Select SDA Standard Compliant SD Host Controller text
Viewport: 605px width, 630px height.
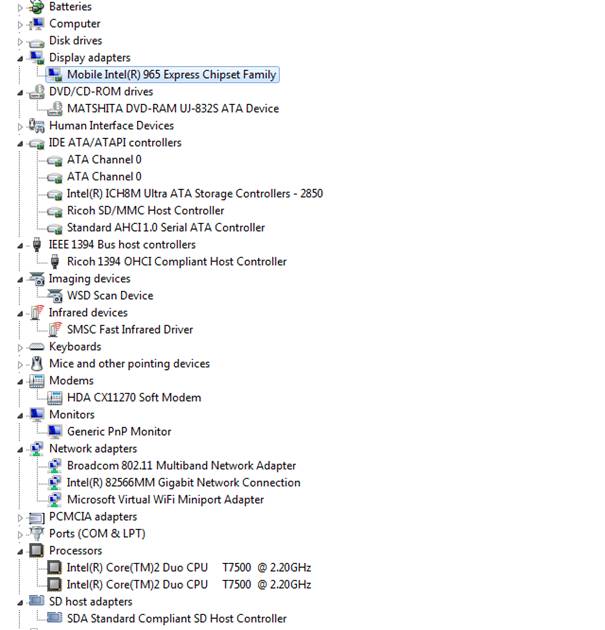point(177,619)
